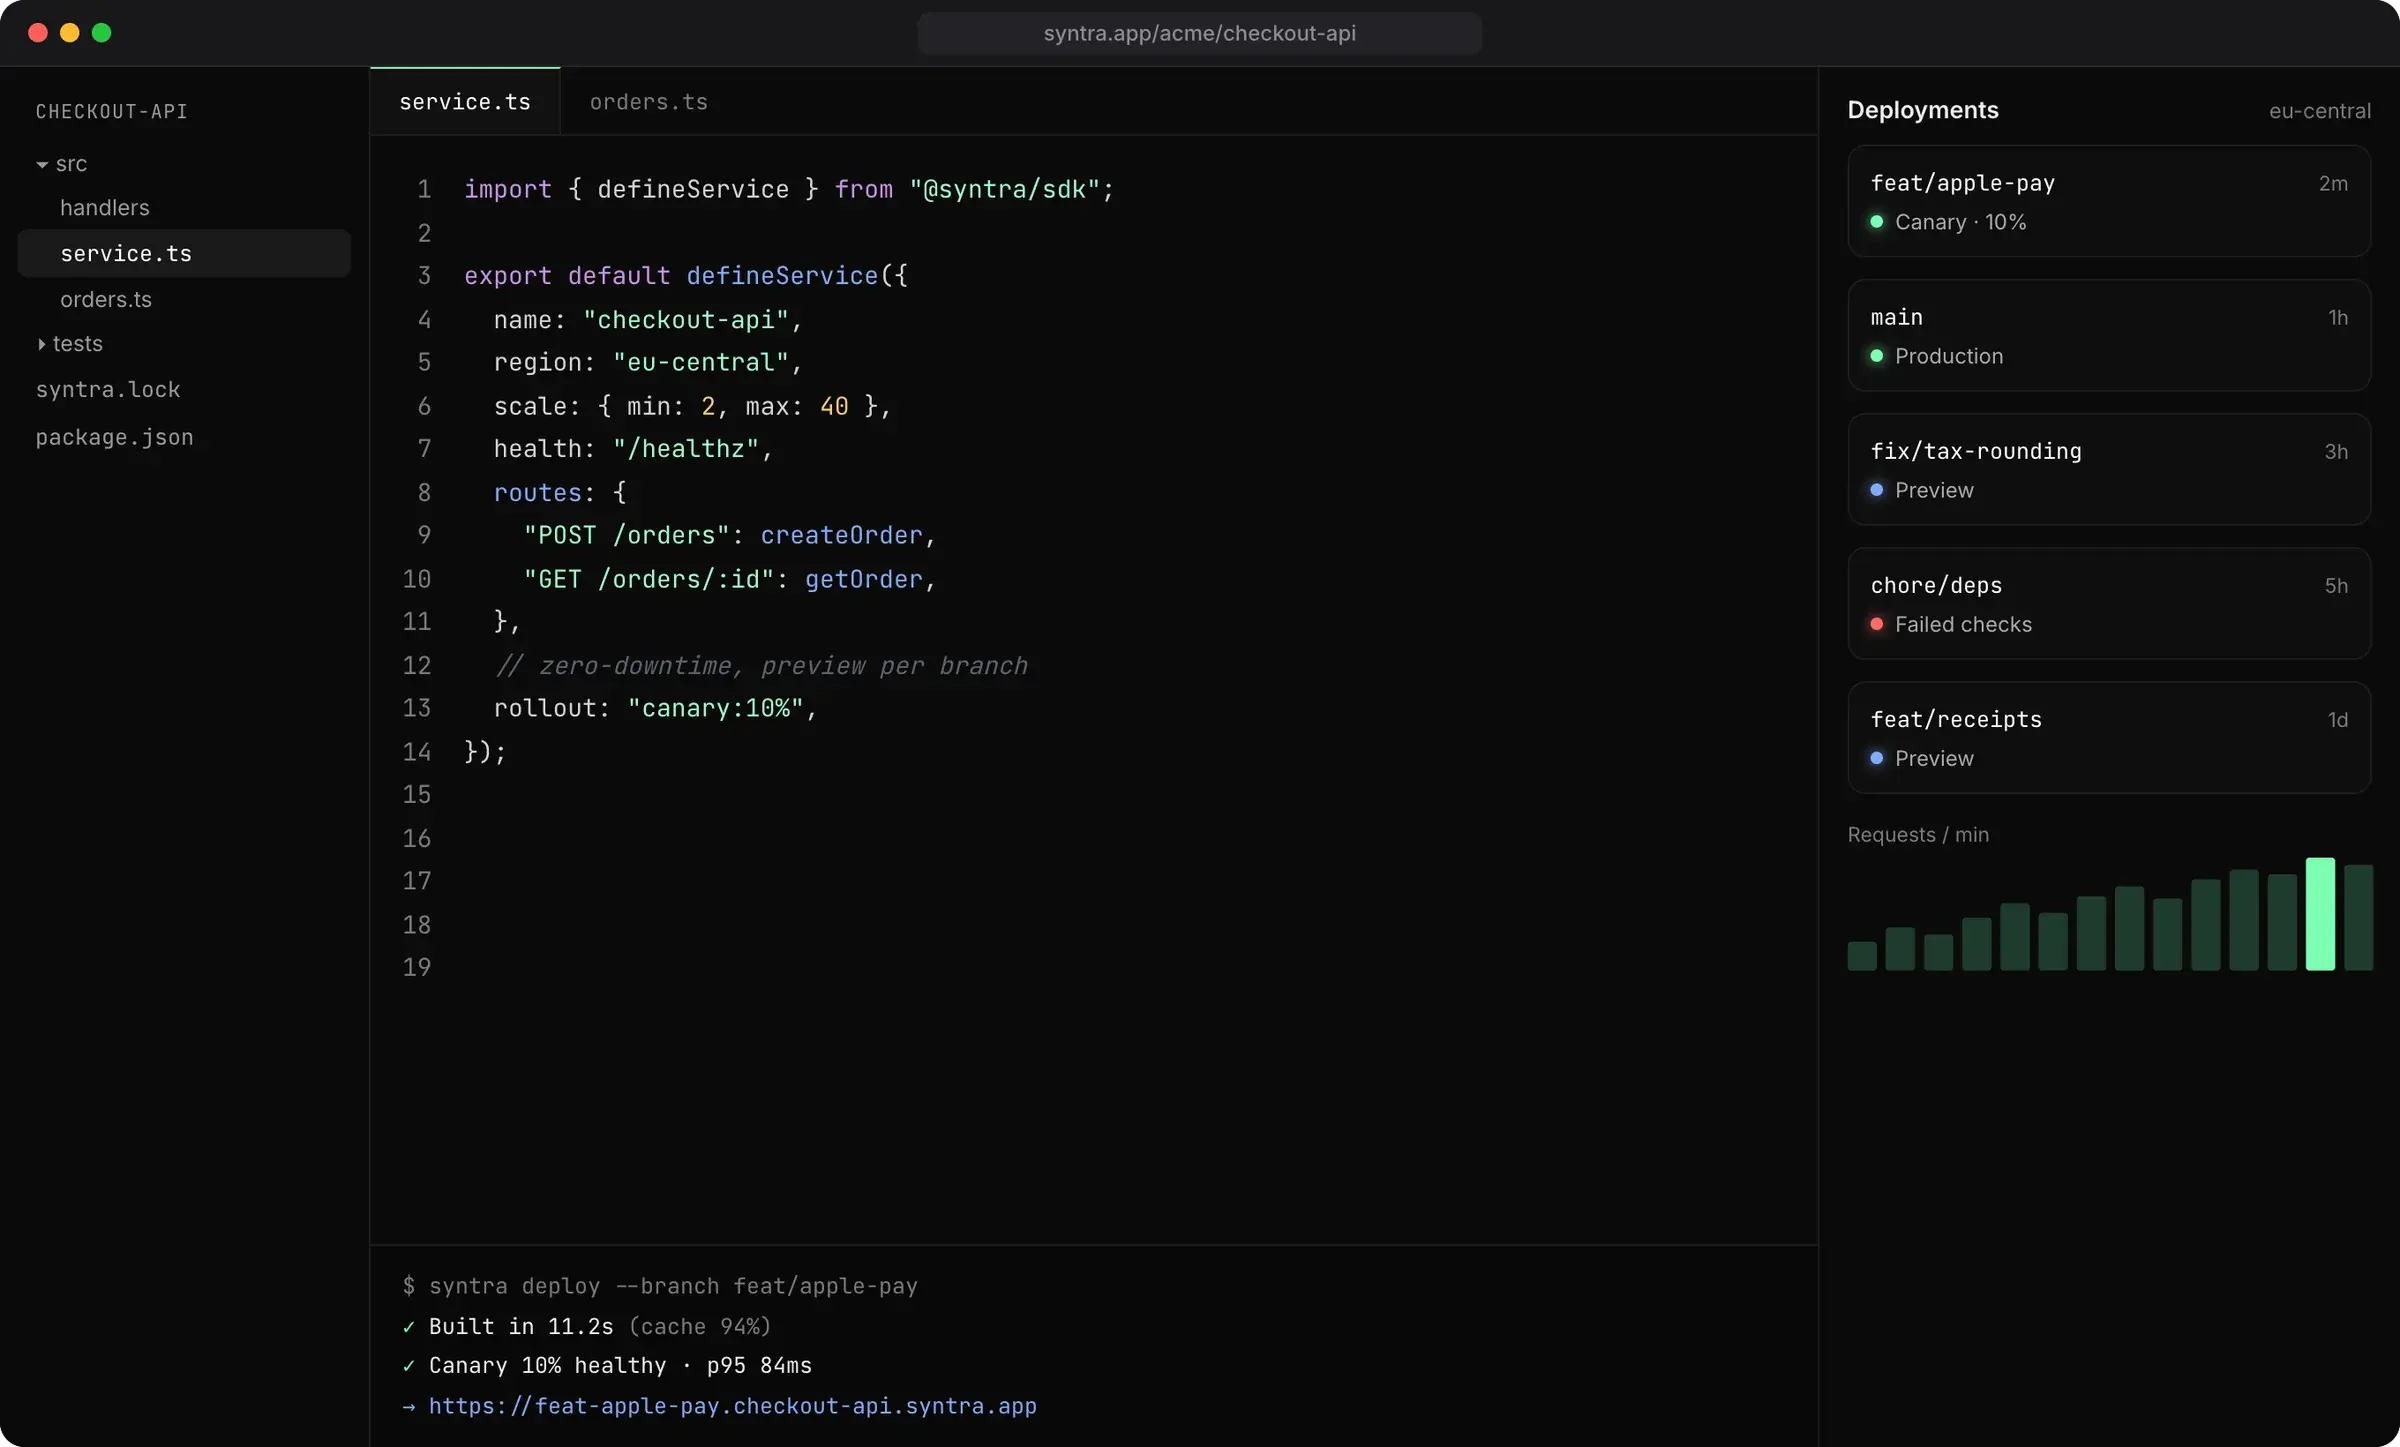Click the 5h timestamp on chore/deps
Viewport: 2400px width, 1447px height.
2336,586
